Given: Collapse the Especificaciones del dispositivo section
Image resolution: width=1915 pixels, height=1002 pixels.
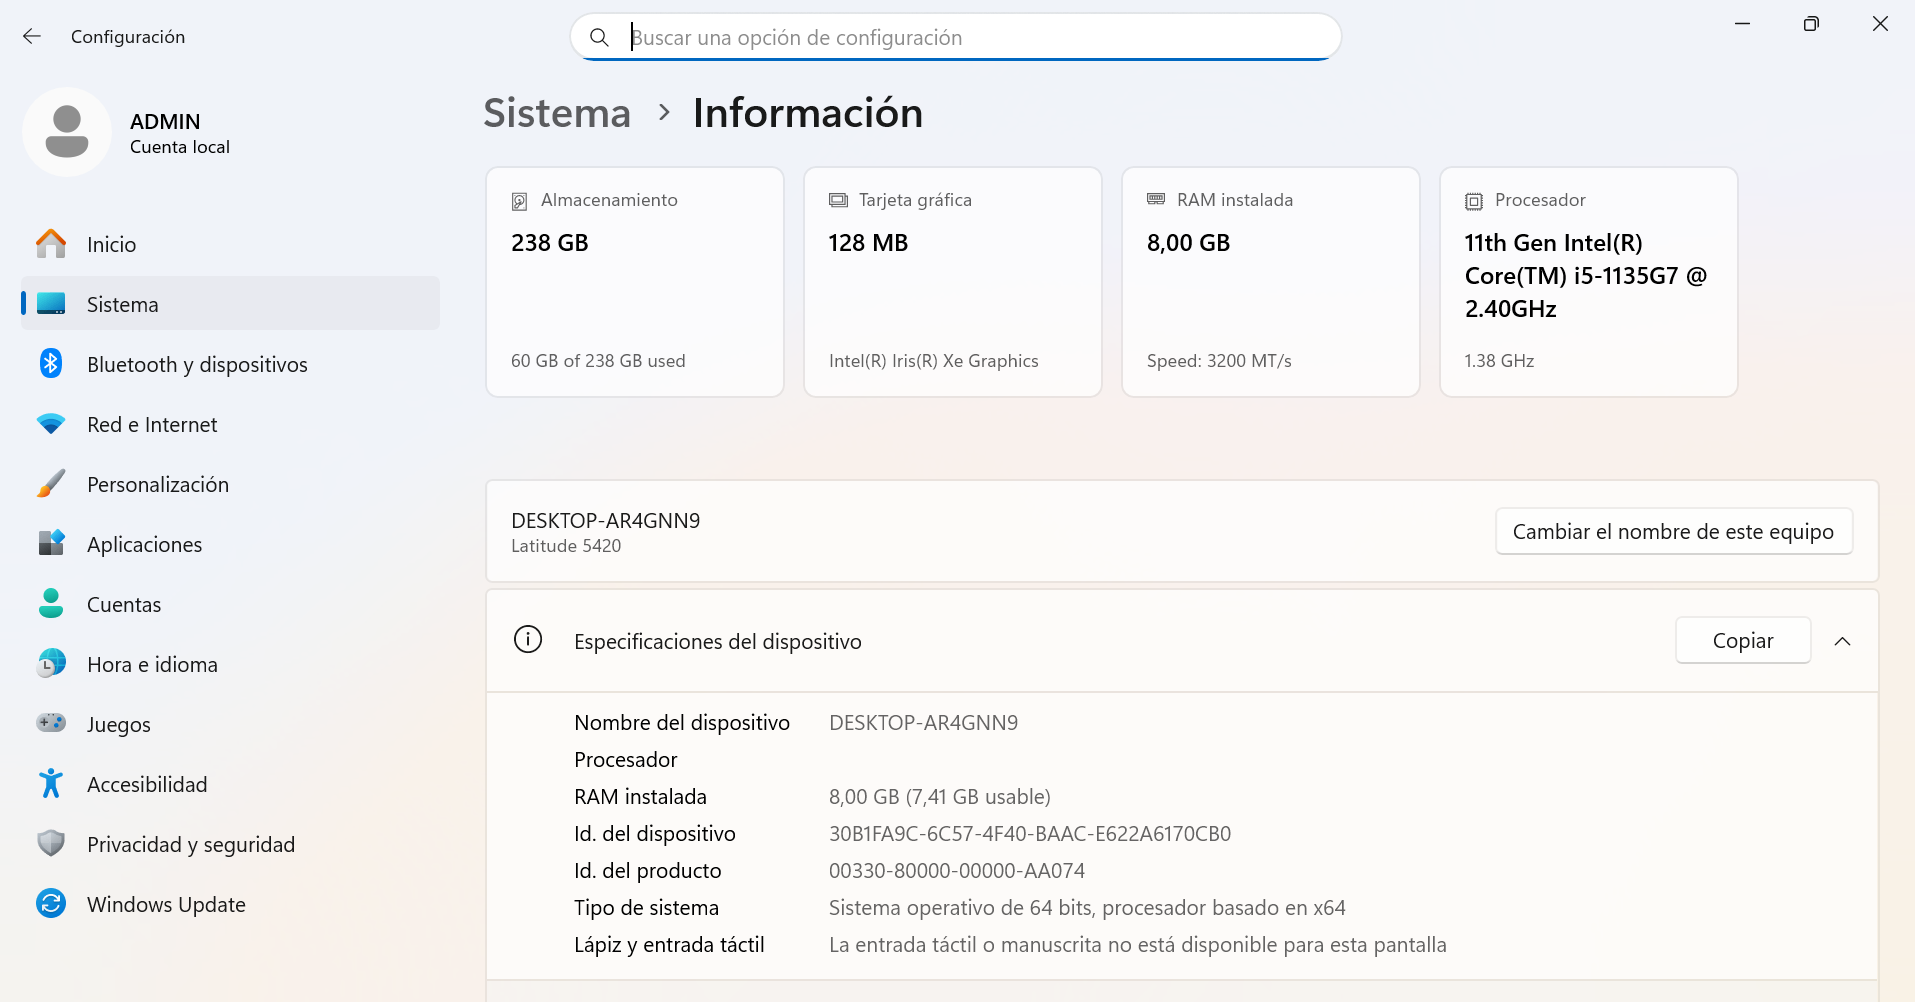Looking at the screenshot, I should tap(1844, 641).
